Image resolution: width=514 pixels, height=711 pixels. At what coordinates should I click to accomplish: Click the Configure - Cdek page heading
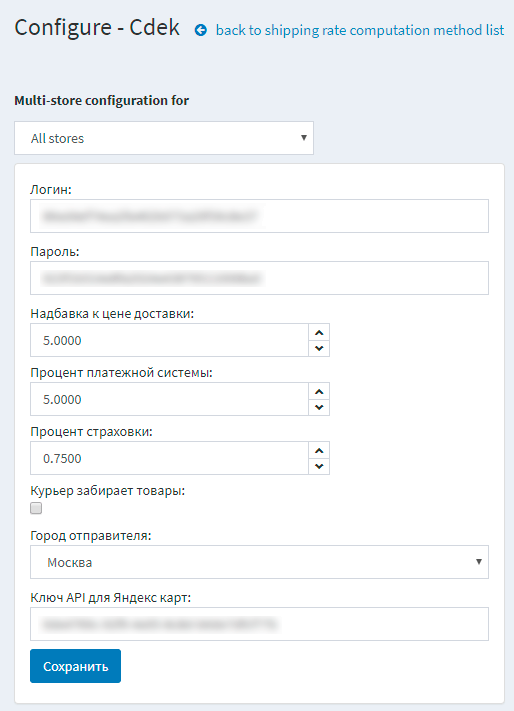pyautogui.click(x=97, y=28)
